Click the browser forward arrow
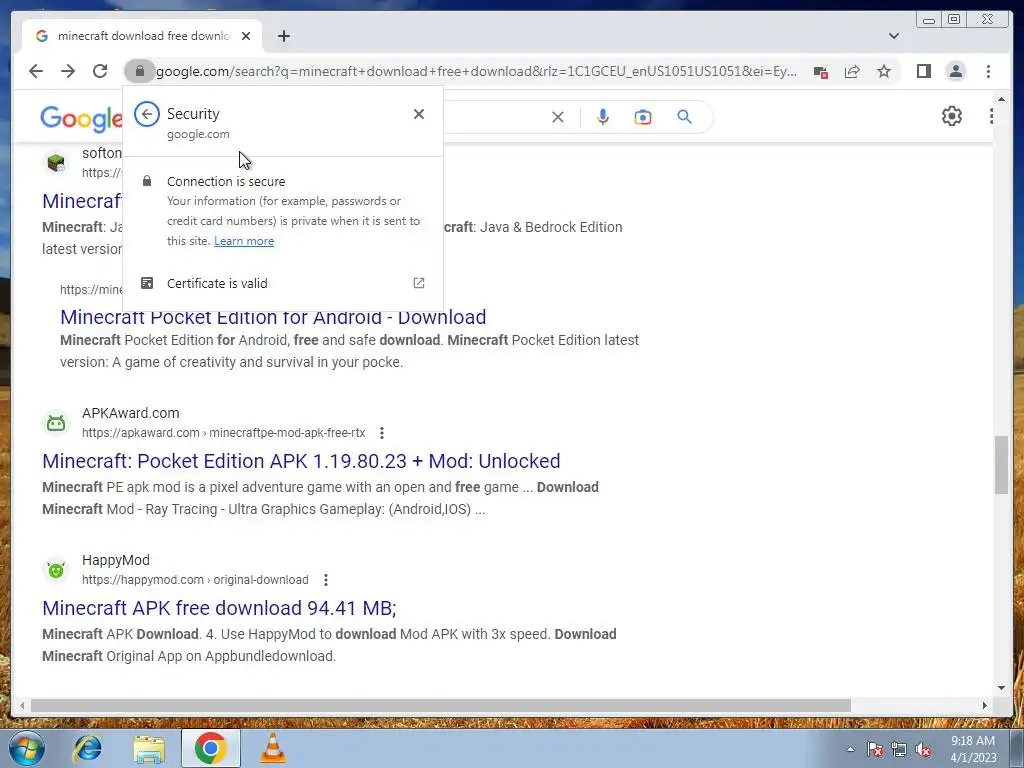The image size is (1024, 768). click(68, 71)
